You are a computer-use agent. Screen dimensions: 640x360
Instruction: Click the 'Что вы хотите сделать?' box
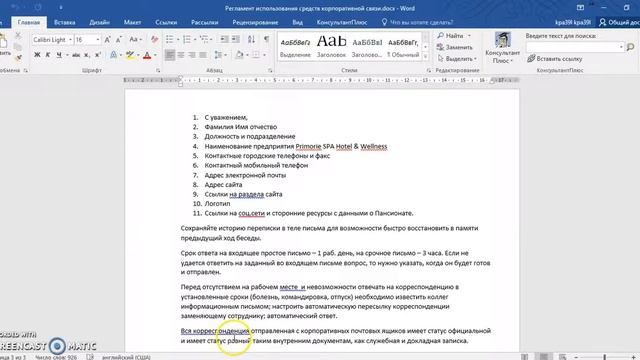[417, 22]
